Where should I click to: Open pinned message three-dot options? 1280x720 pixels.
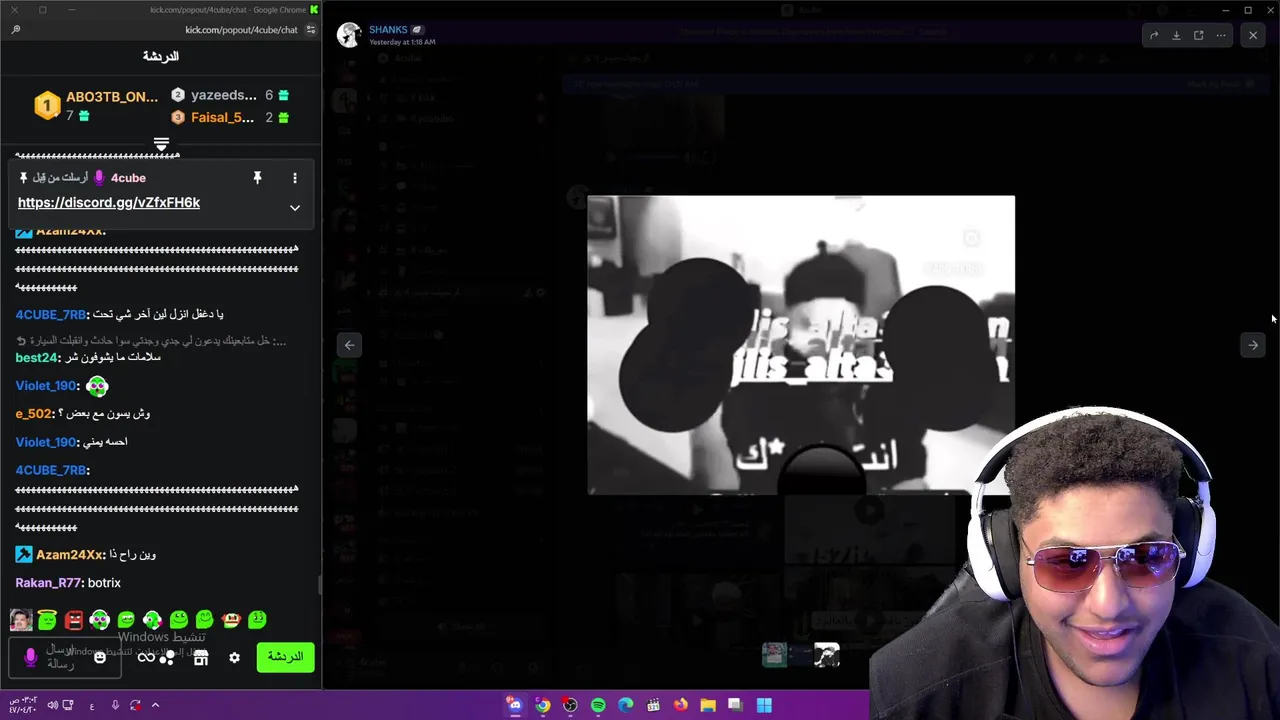pos(294,178)
